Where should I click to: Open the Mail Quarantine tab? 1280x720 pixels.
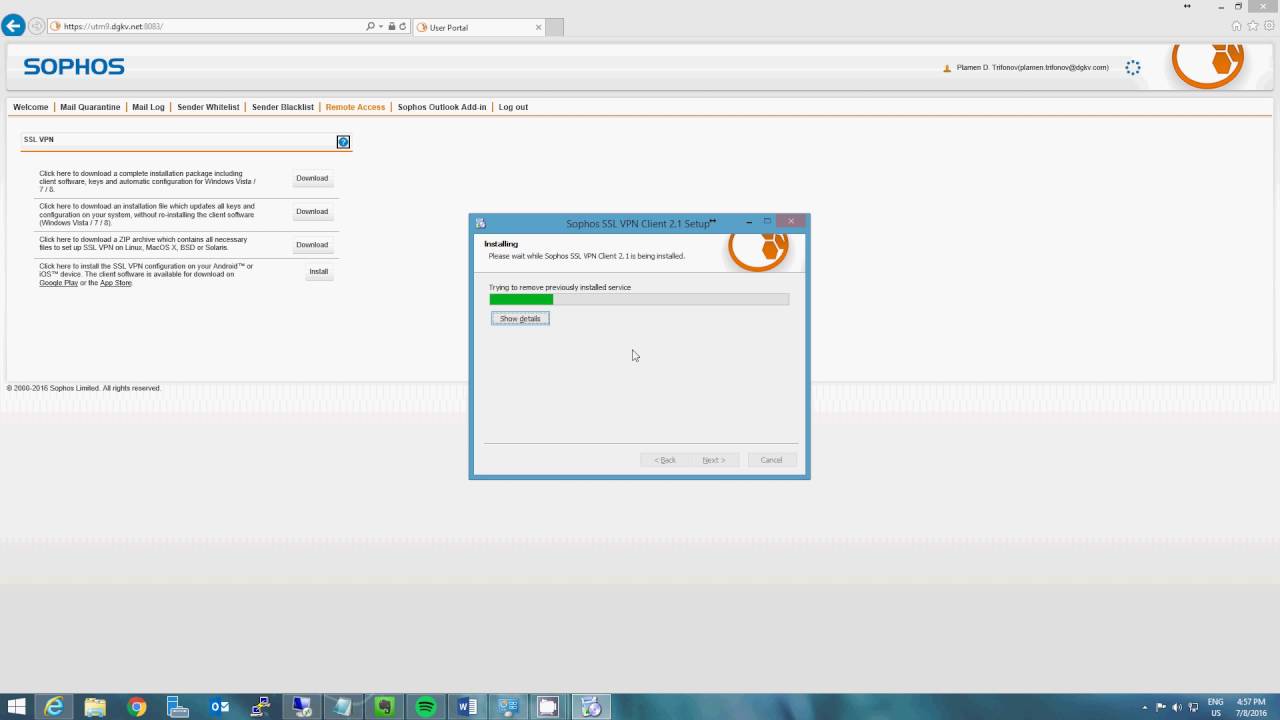90,107
